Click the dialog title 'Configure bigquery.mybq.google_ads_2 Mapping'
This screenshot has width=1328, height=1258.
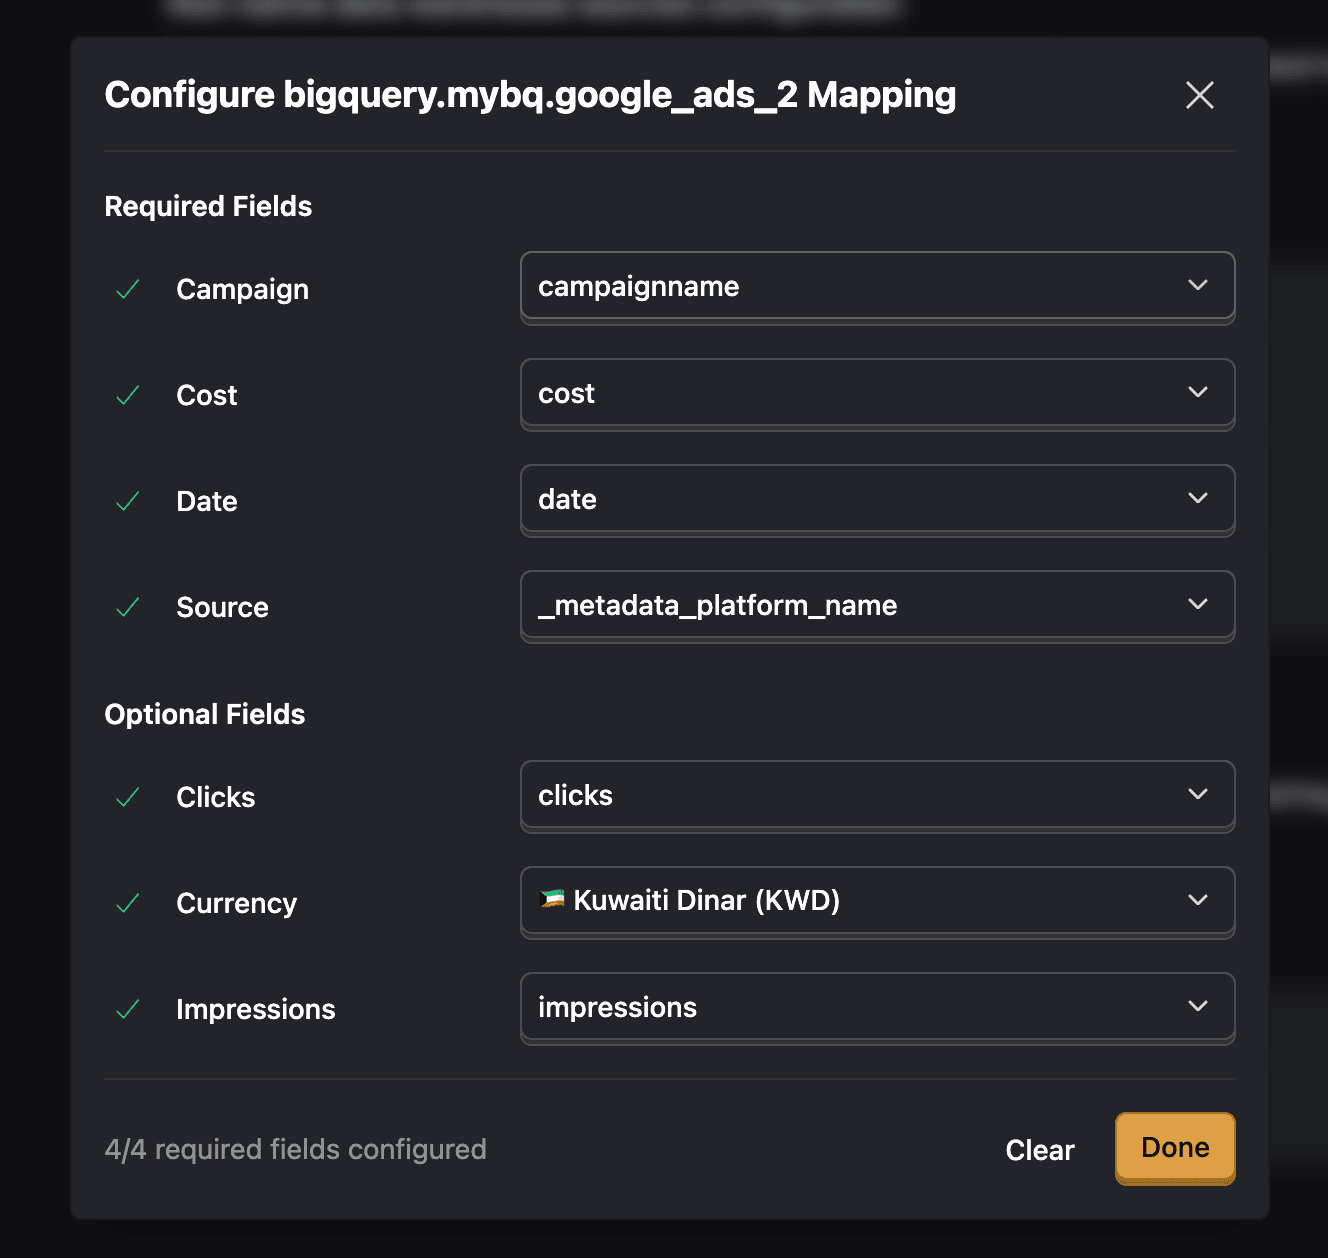click(x=531, y=96)
